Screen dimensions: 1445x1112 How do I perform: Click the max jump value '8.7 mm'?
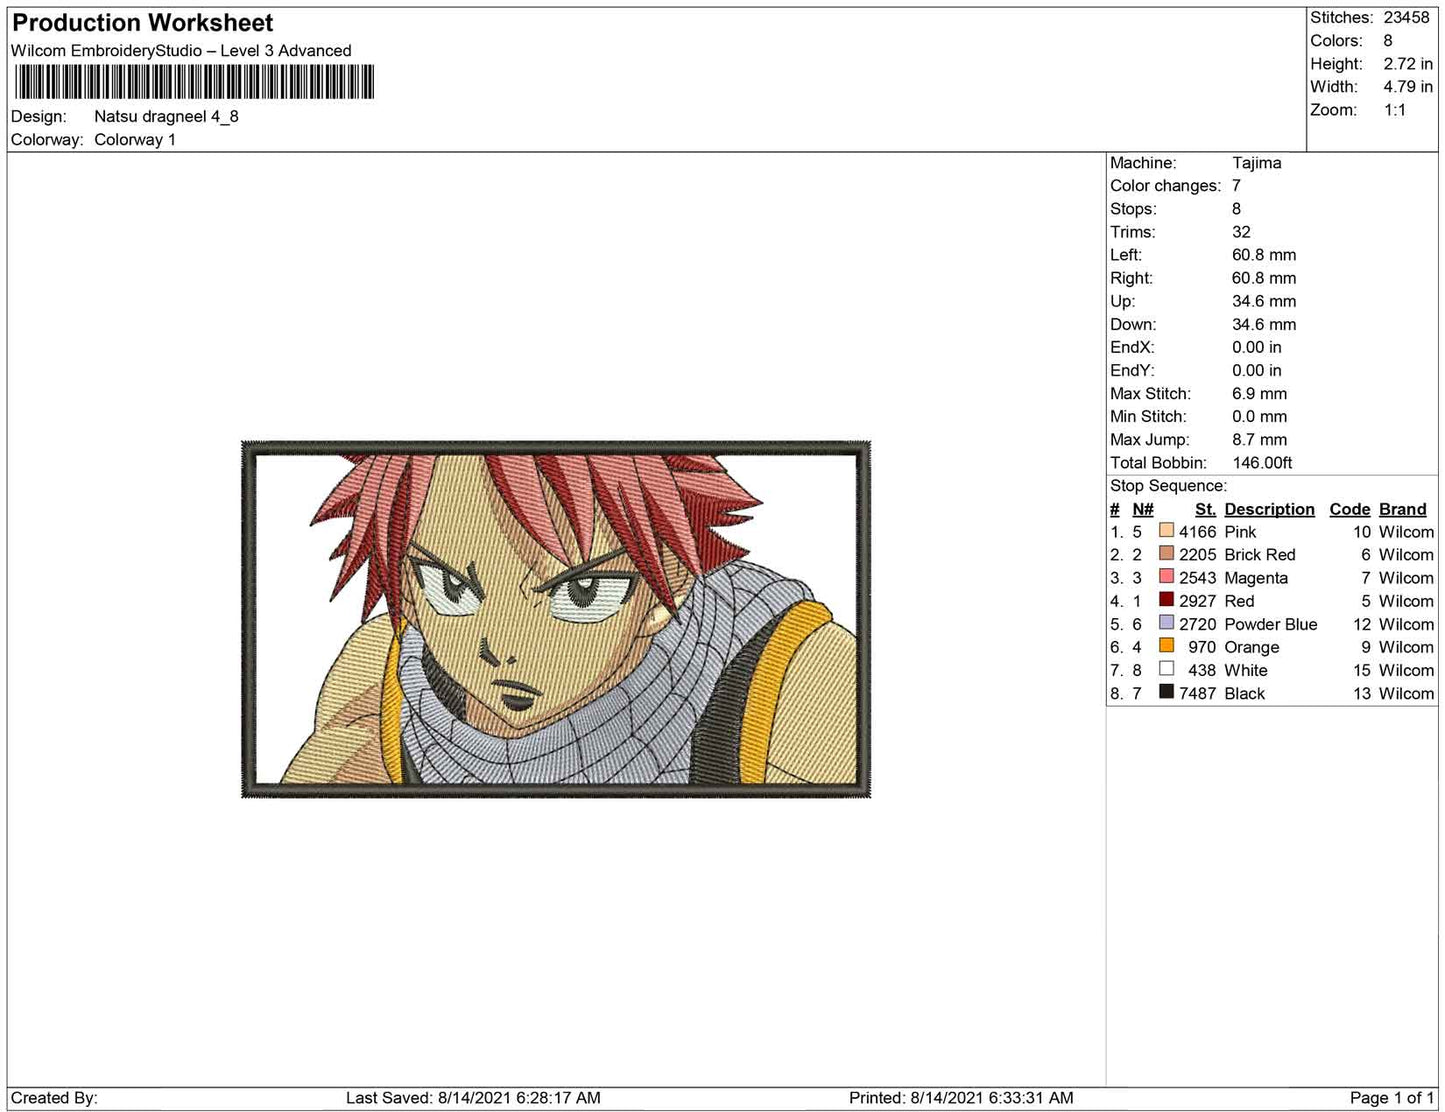click(1259, 439)
